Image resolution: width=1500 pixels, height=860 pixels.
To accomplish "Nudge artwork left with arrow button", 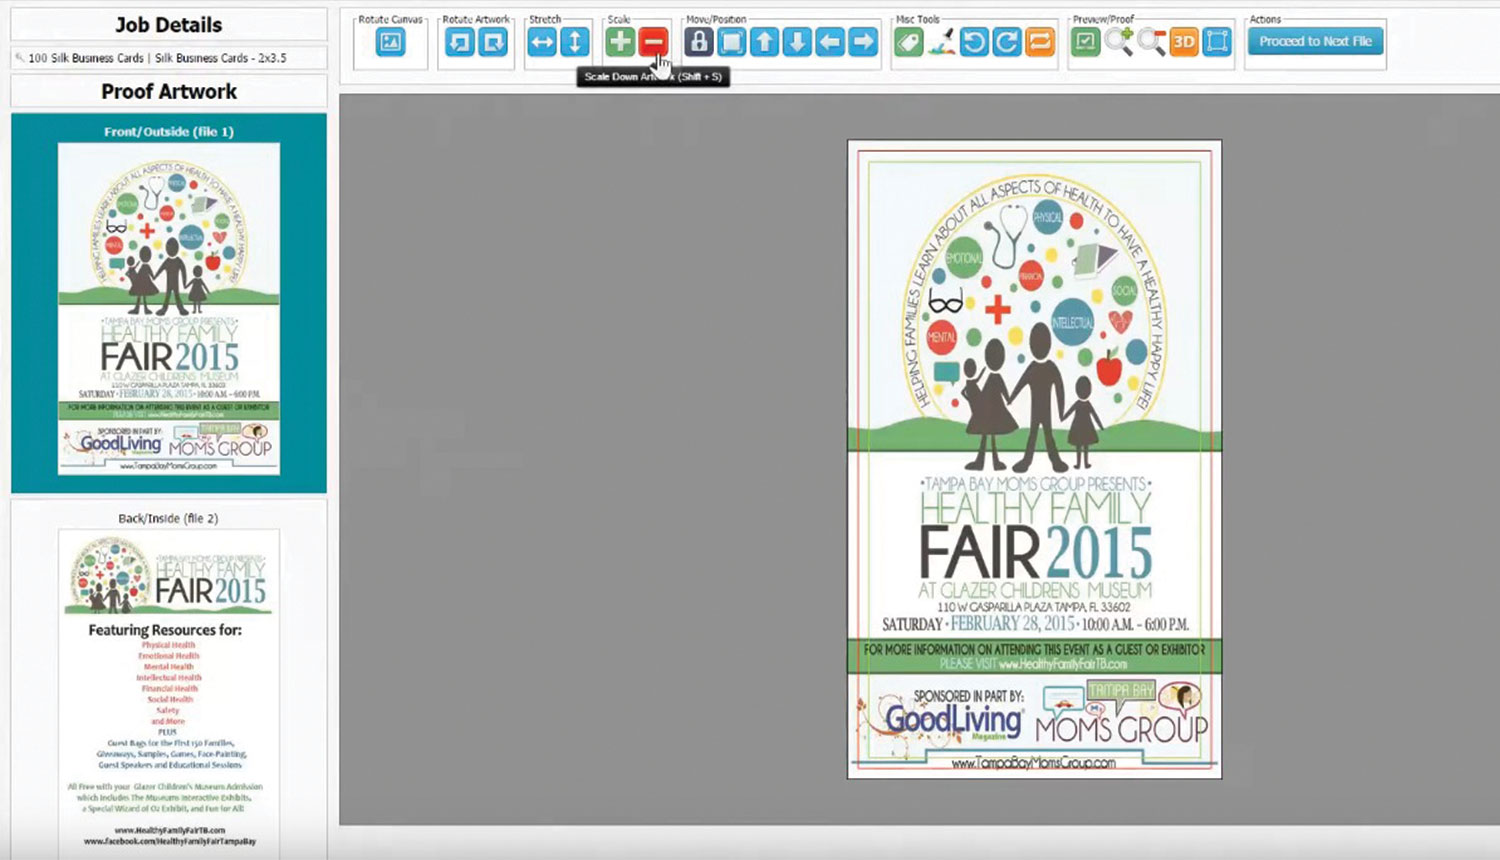I will [830, 42].
